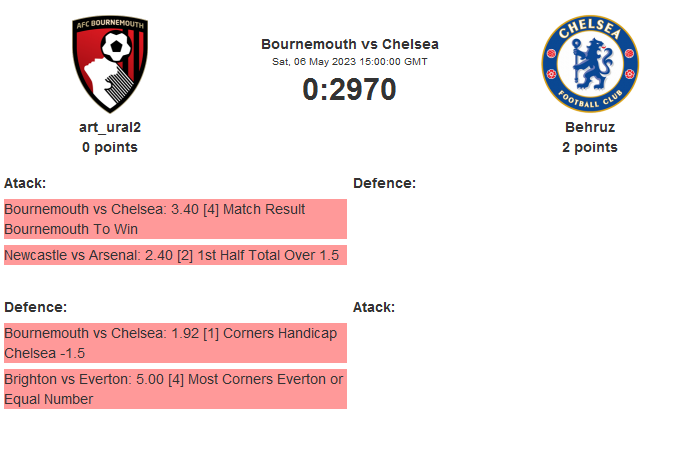This screenshot has width=700, height=460.
Task: Select the Chelsea -1.5 text line
Action: (x=46, y=353)
